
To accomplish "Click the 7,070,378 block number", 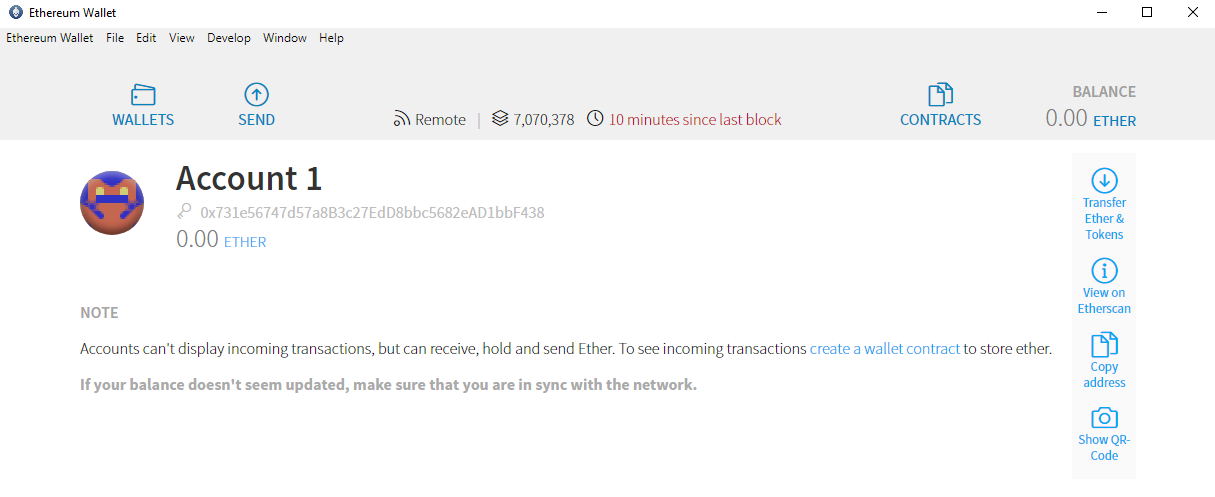I will (x=544, y=120).
